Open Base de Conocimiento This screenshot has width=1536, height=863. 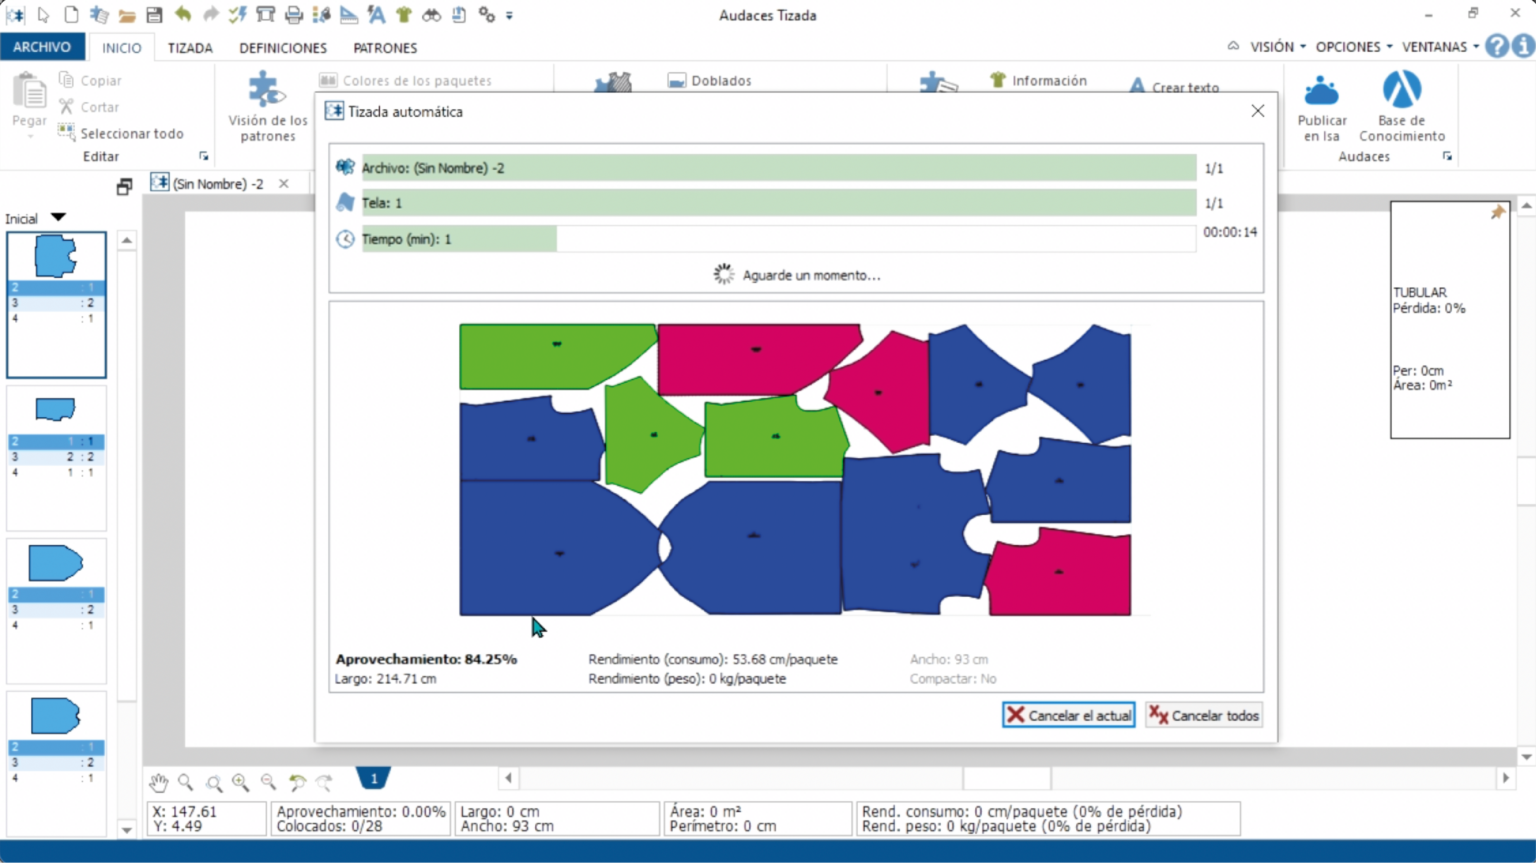[1401, 106]
